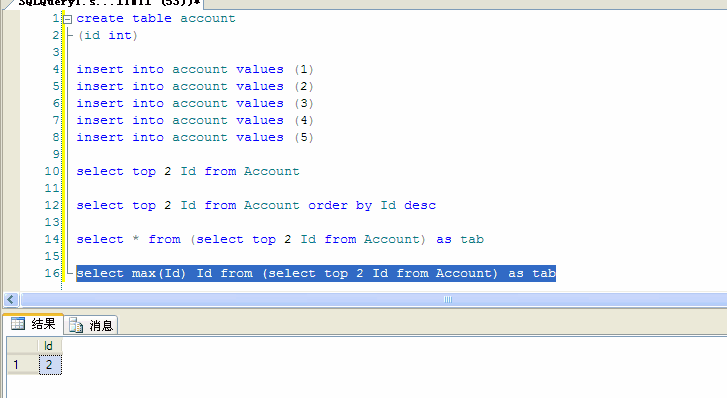This screenshot has width=727, height=398.
Task: Click the results grid icon on 结果 tab
Action: pyautogui.click(x=18, y=323)
